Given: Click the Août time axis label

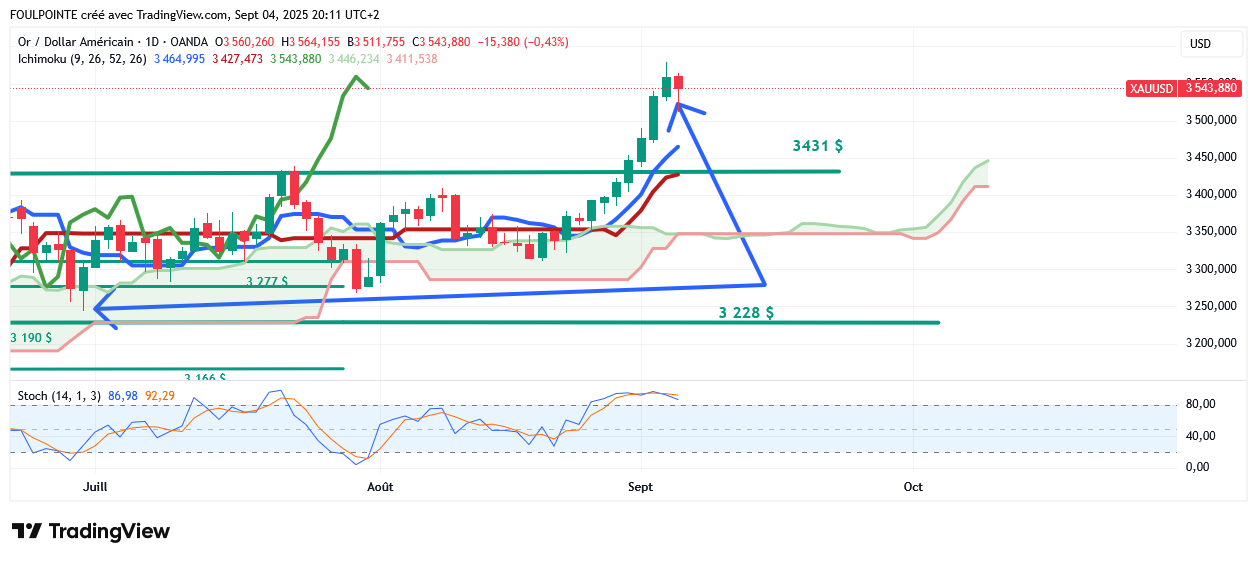Looking at the screenshot, I should [x=380, y=487].
